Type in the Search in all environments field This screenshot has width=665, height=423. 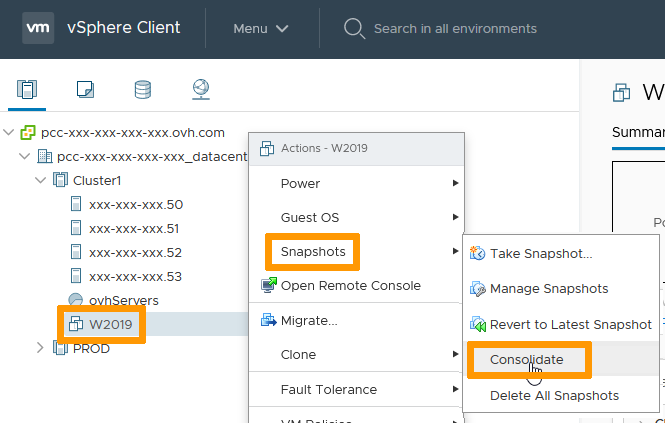point(455,29)
